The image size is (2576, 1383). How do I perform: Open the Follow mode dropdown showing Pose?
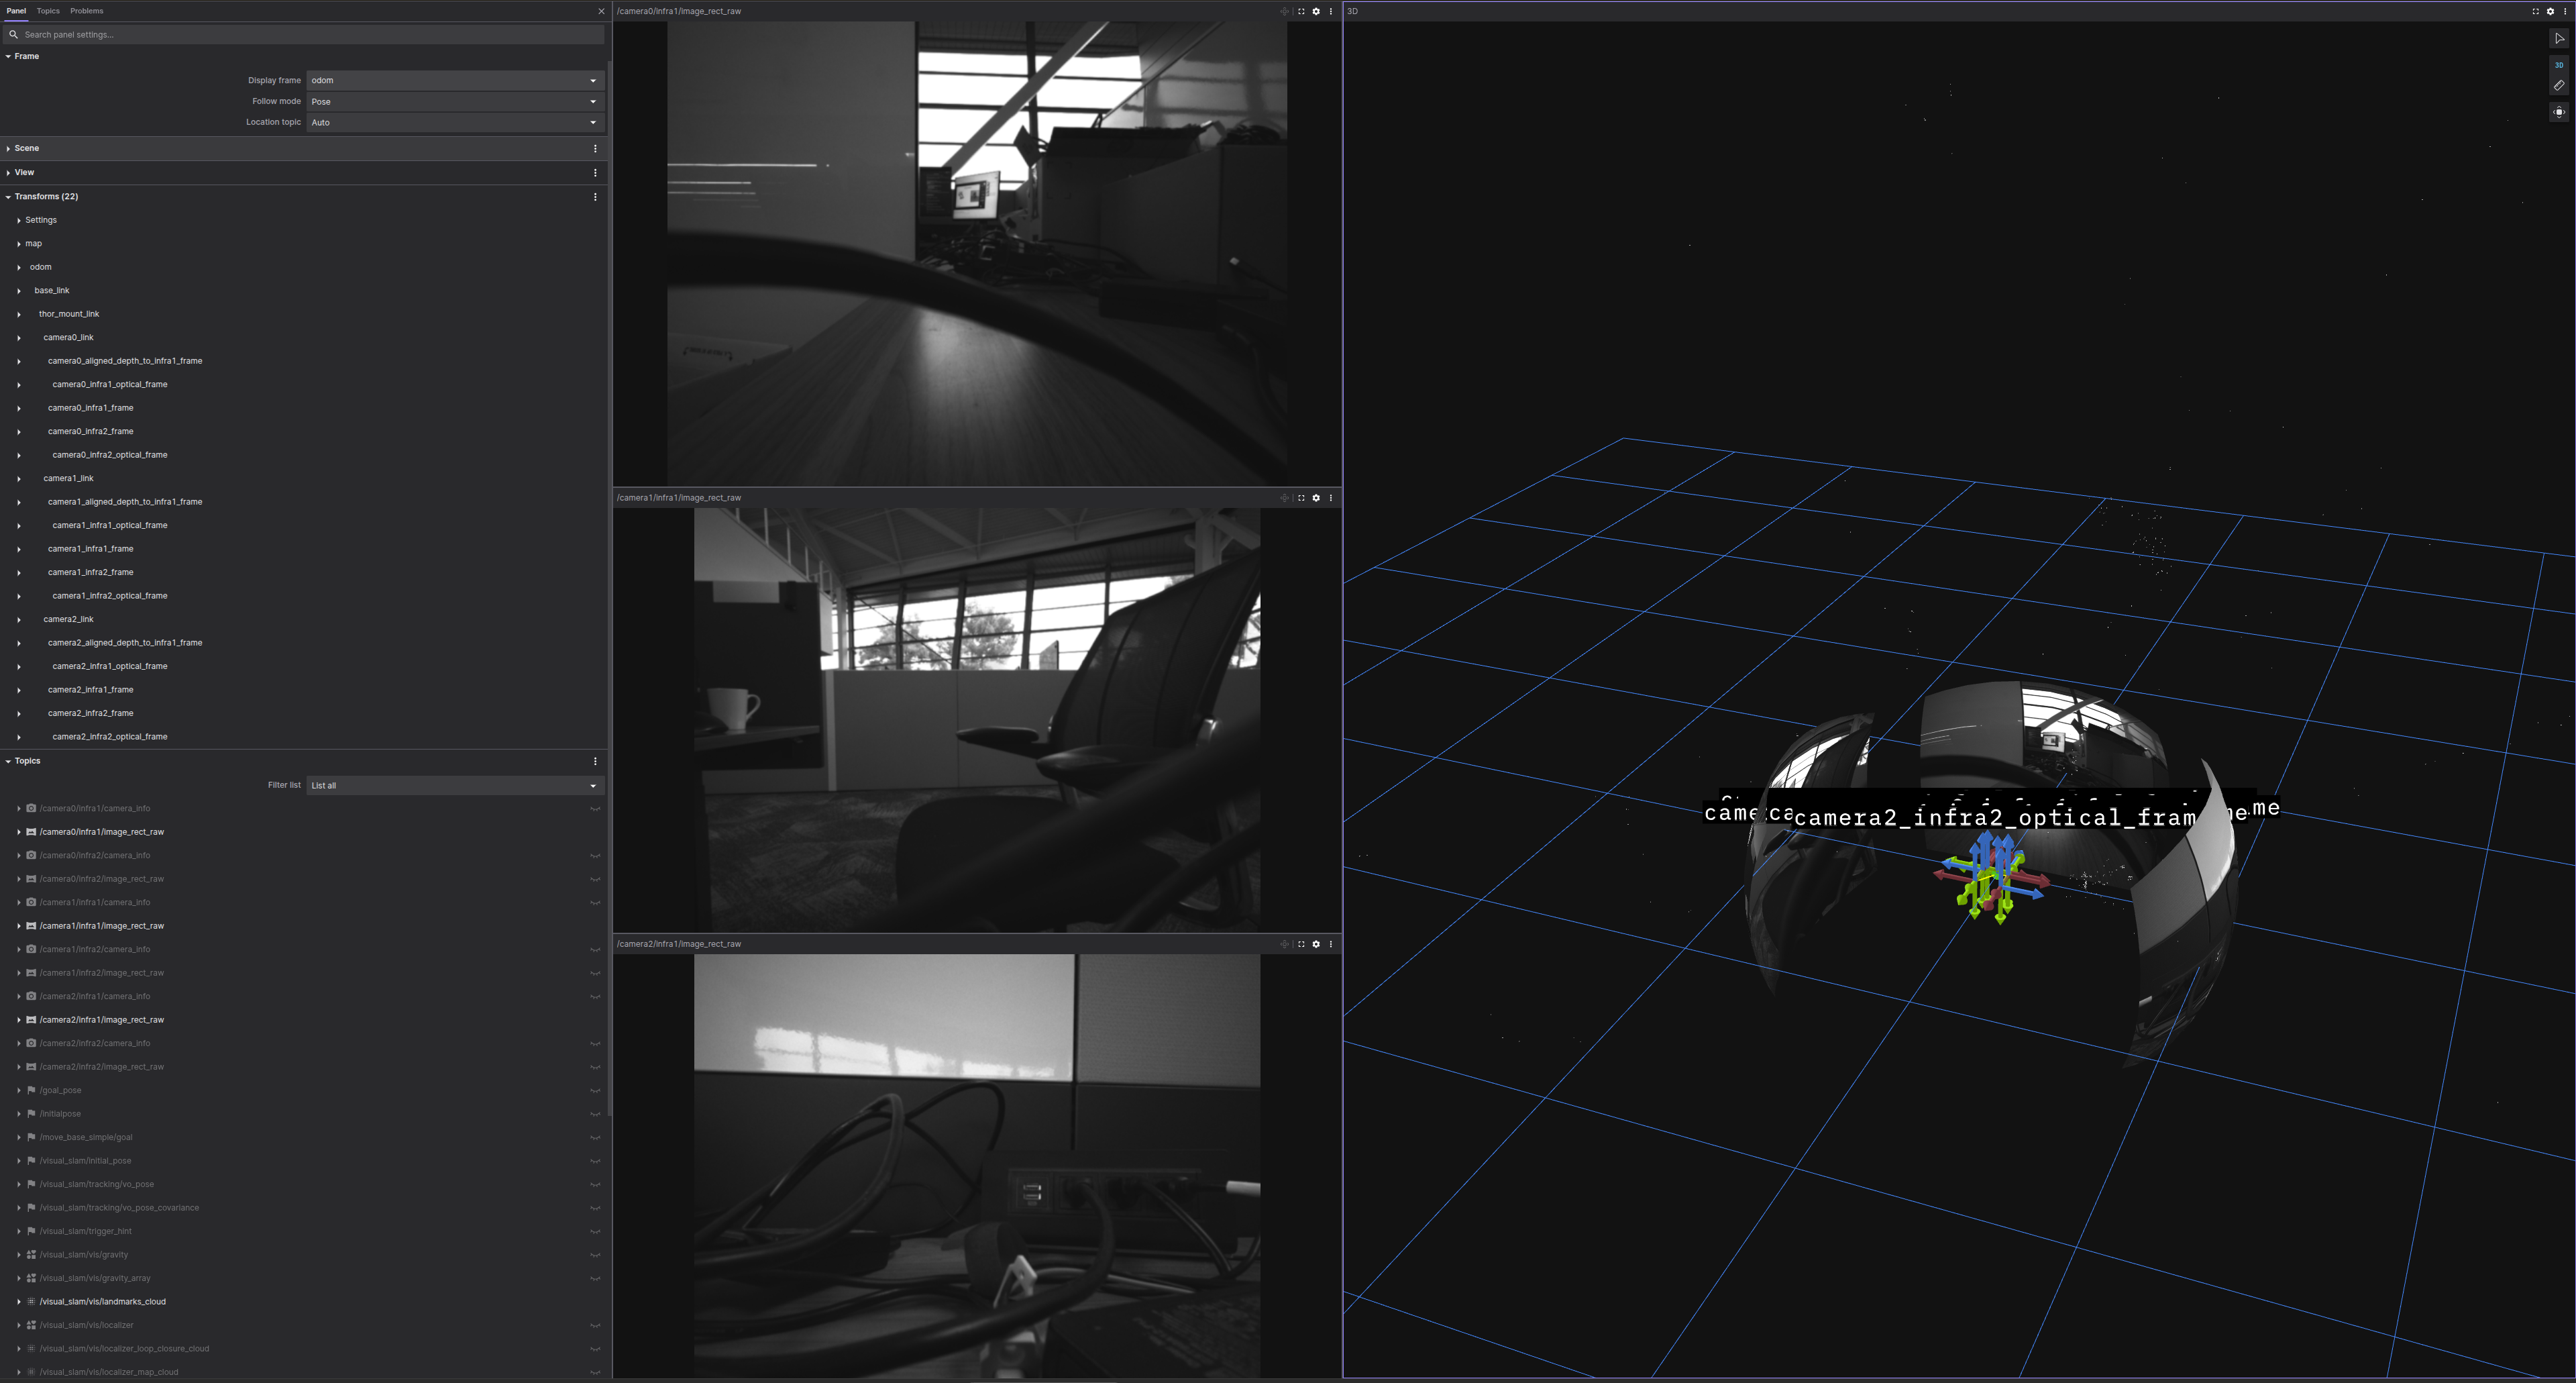[455, 101]
